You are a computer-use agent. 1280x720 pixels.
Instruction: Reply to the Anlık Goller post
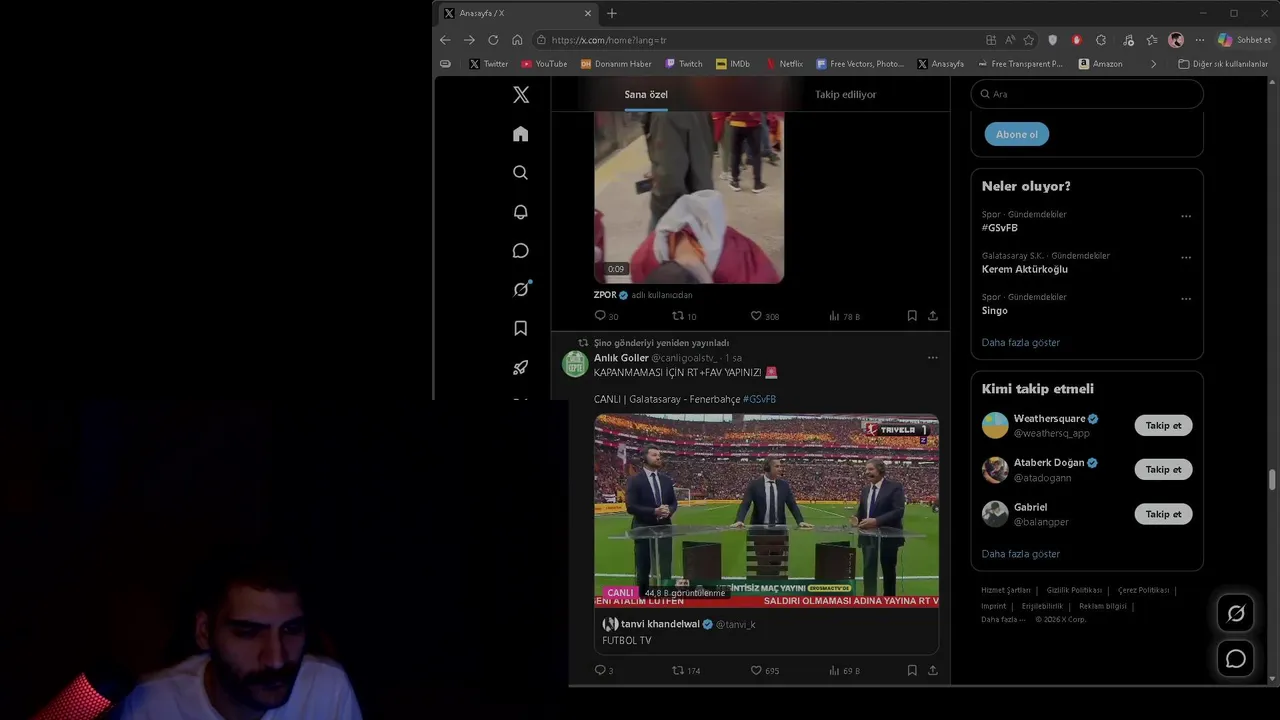tap(600, 670)
